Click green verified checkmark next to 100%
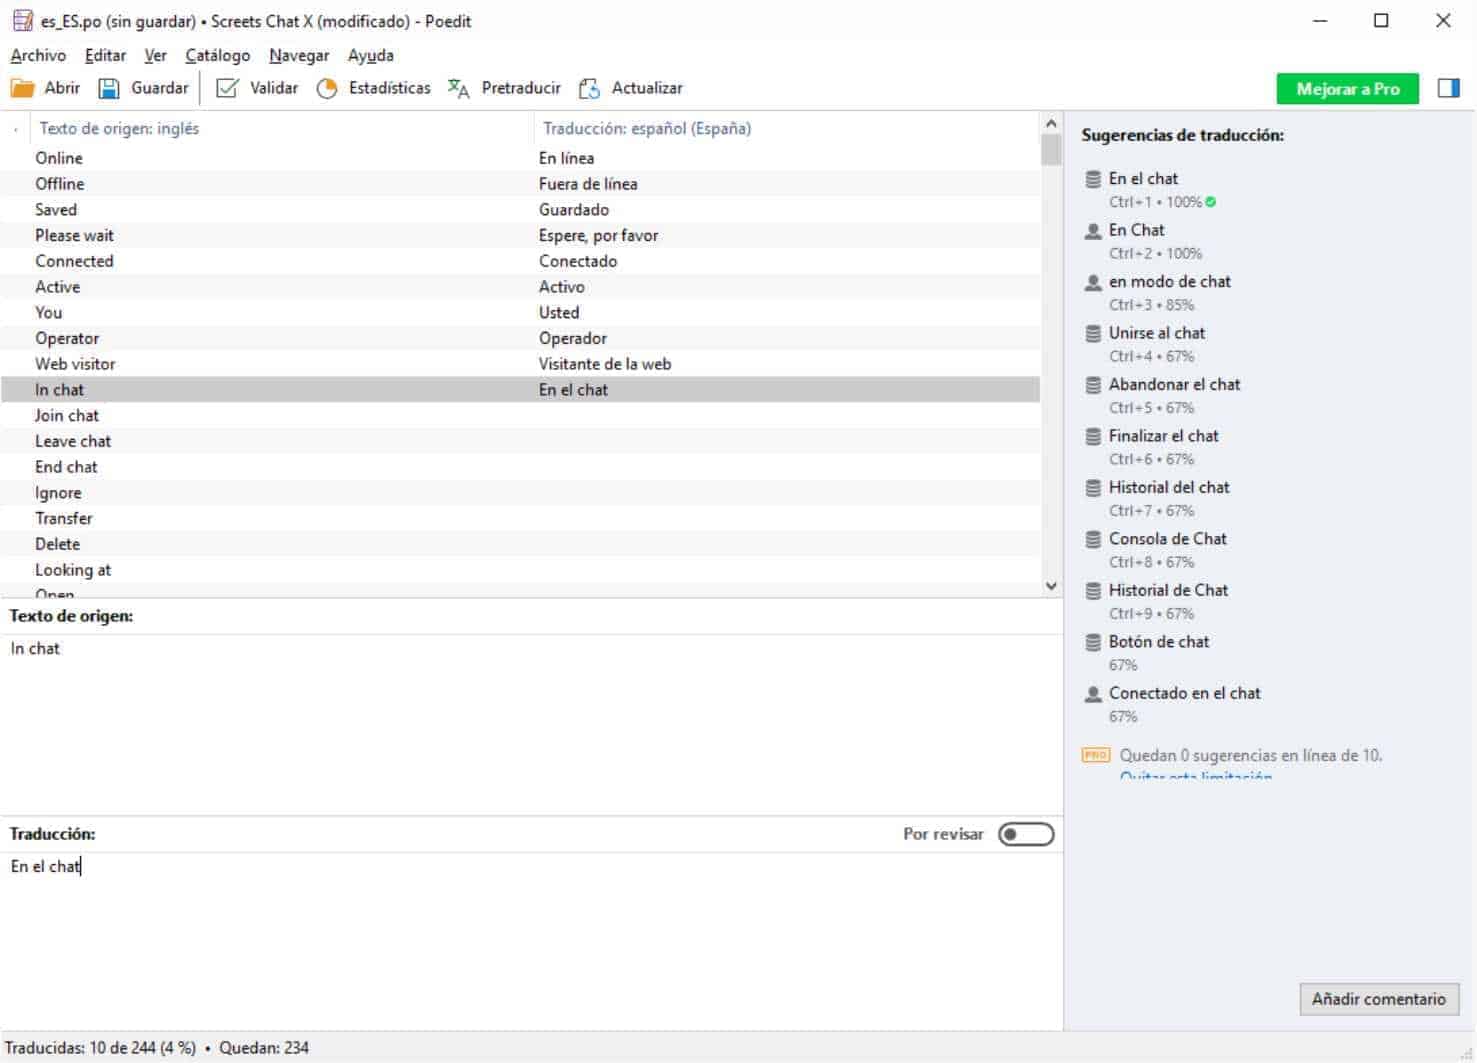Screen dimensions: 1477x1063 [1211, 202]
